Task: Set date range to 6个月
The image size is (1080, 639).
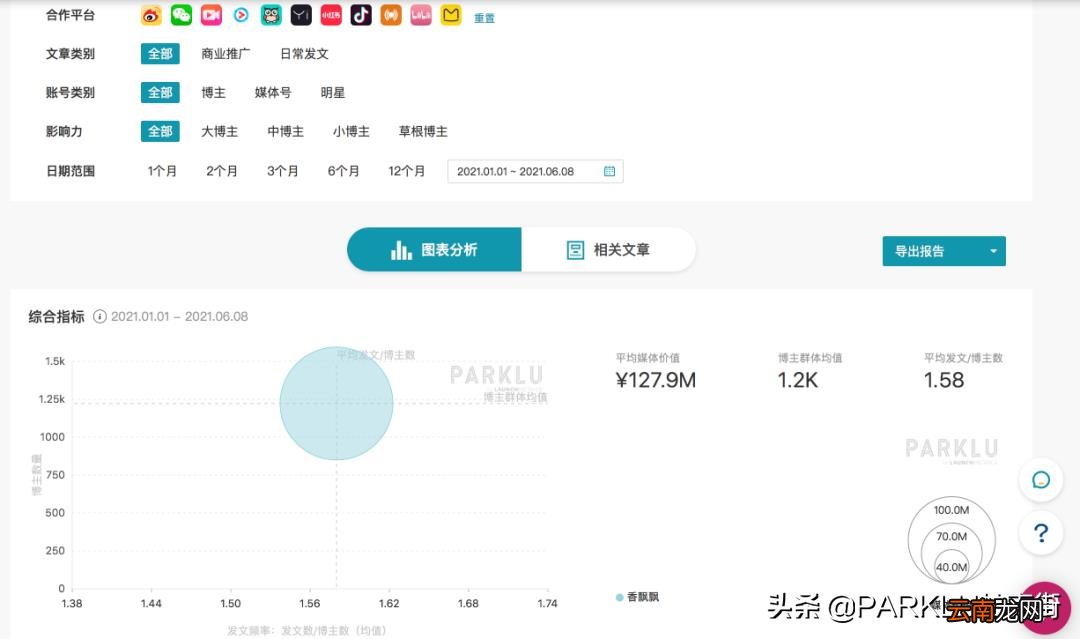Action: click(343, 171)
